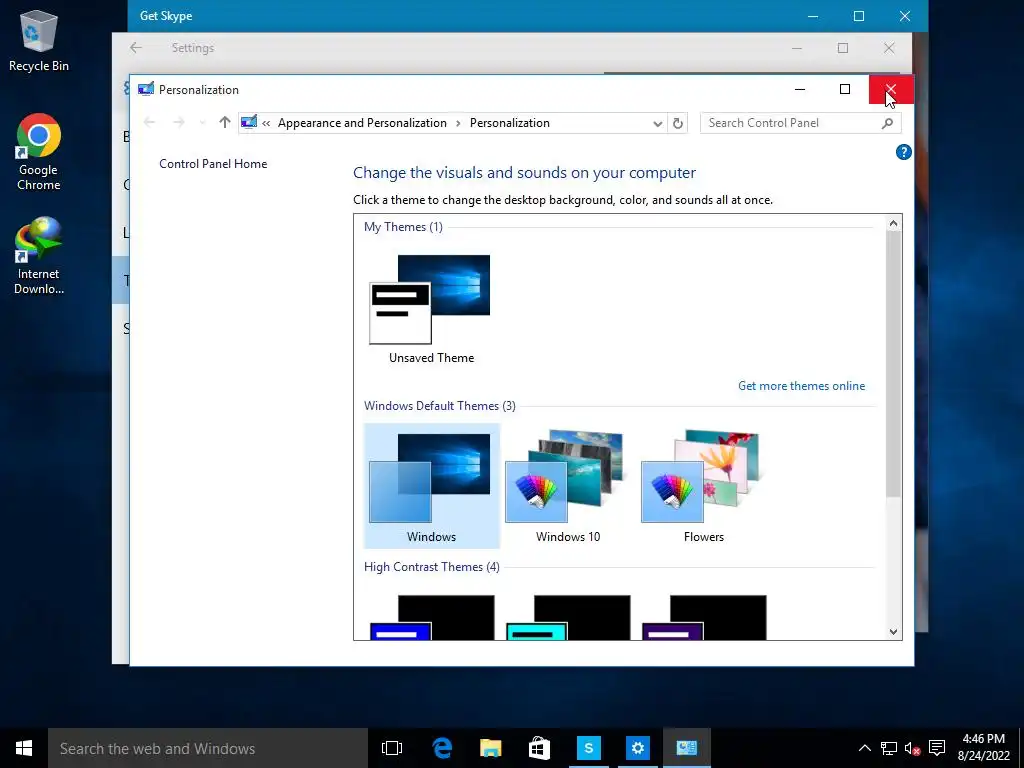1024x768 pixels.
Task: Click the search magnifier in Control Panel search
Action: coord(888,123)
